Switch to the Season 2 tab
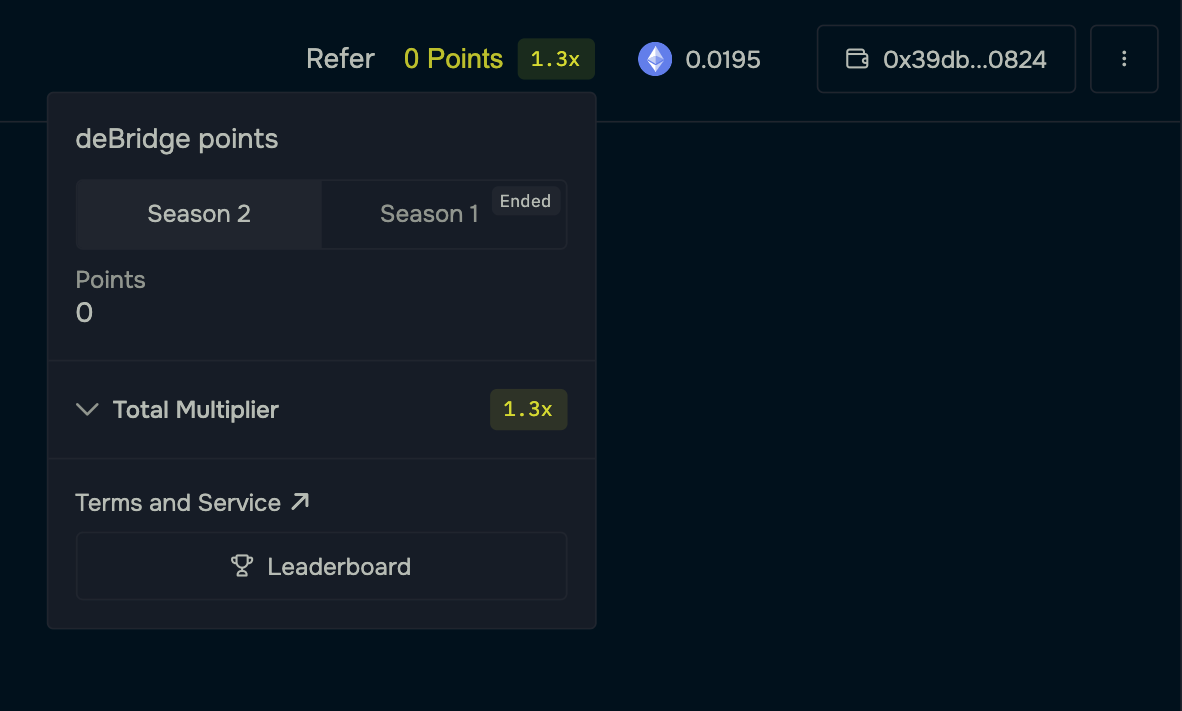1182x711 pixels. [199, 214]
